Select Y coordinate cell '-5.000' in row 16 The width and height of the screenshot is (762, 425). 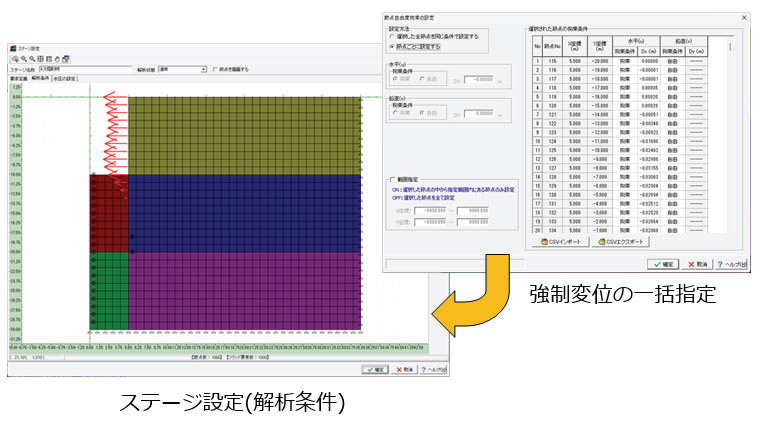tap(600, 195)
